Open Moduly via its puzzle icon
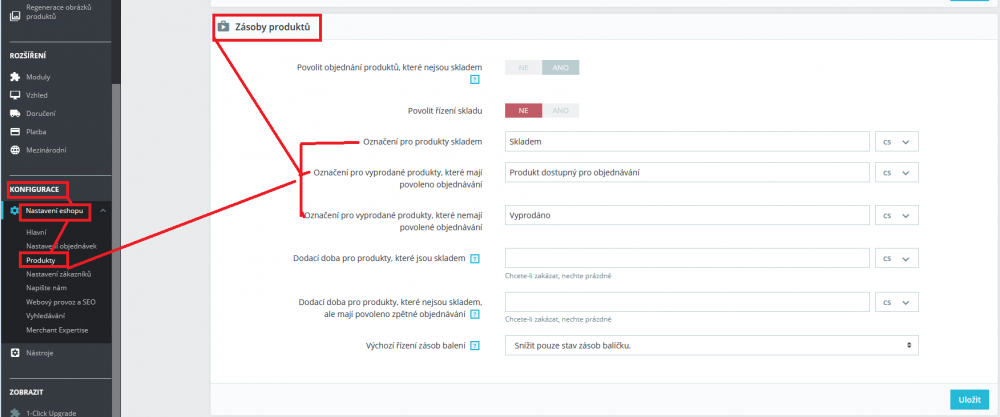 [x=15, y=77]
